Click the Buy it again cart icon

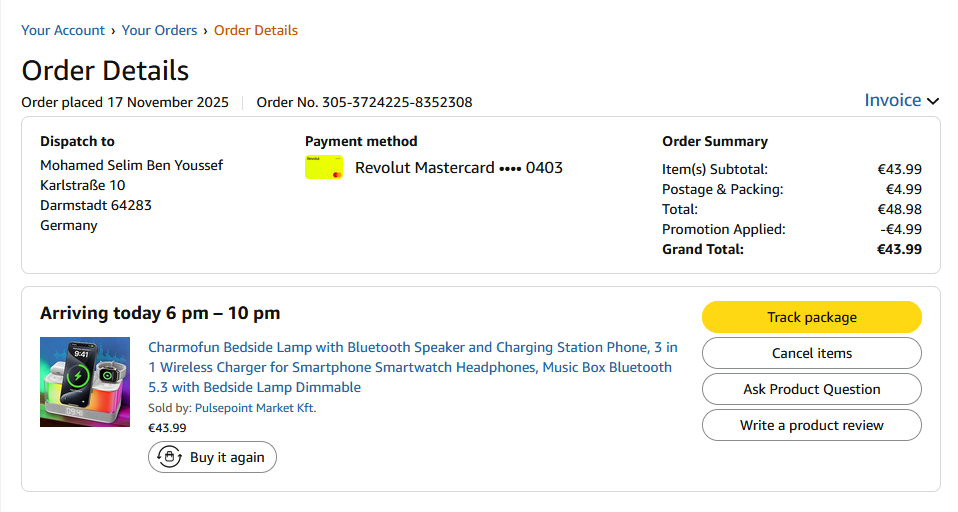pos(170,457)
